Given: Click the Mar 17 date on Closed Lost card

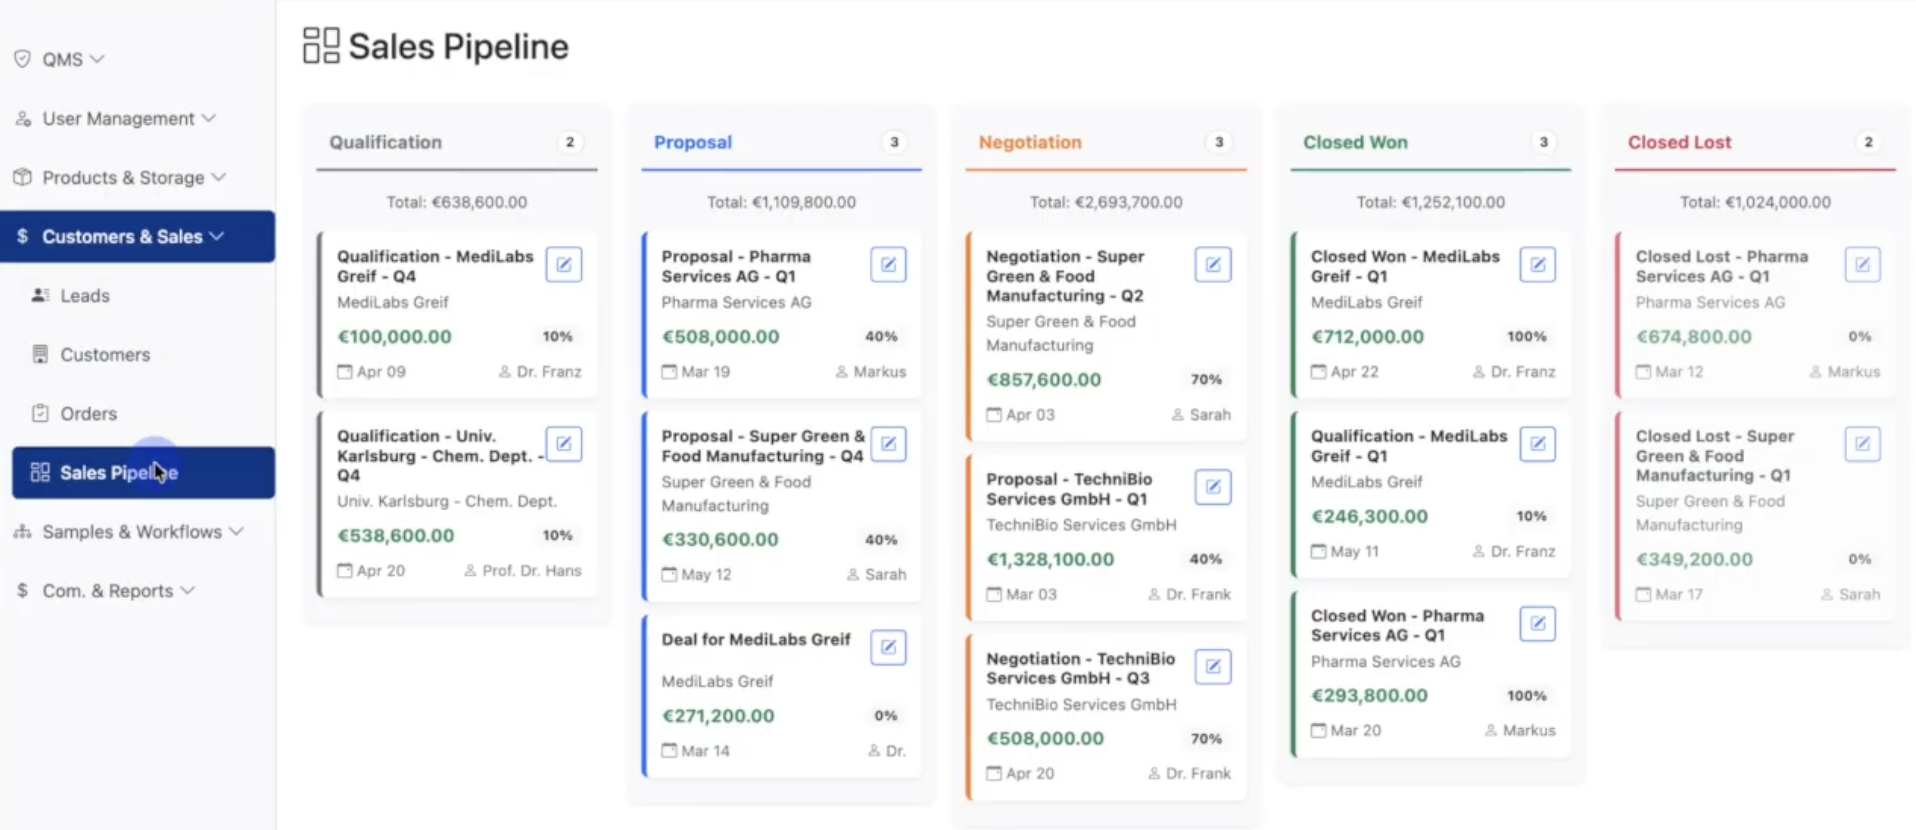Looking at the screenshot, I should pyautogui.click(x=1678, y=594).
